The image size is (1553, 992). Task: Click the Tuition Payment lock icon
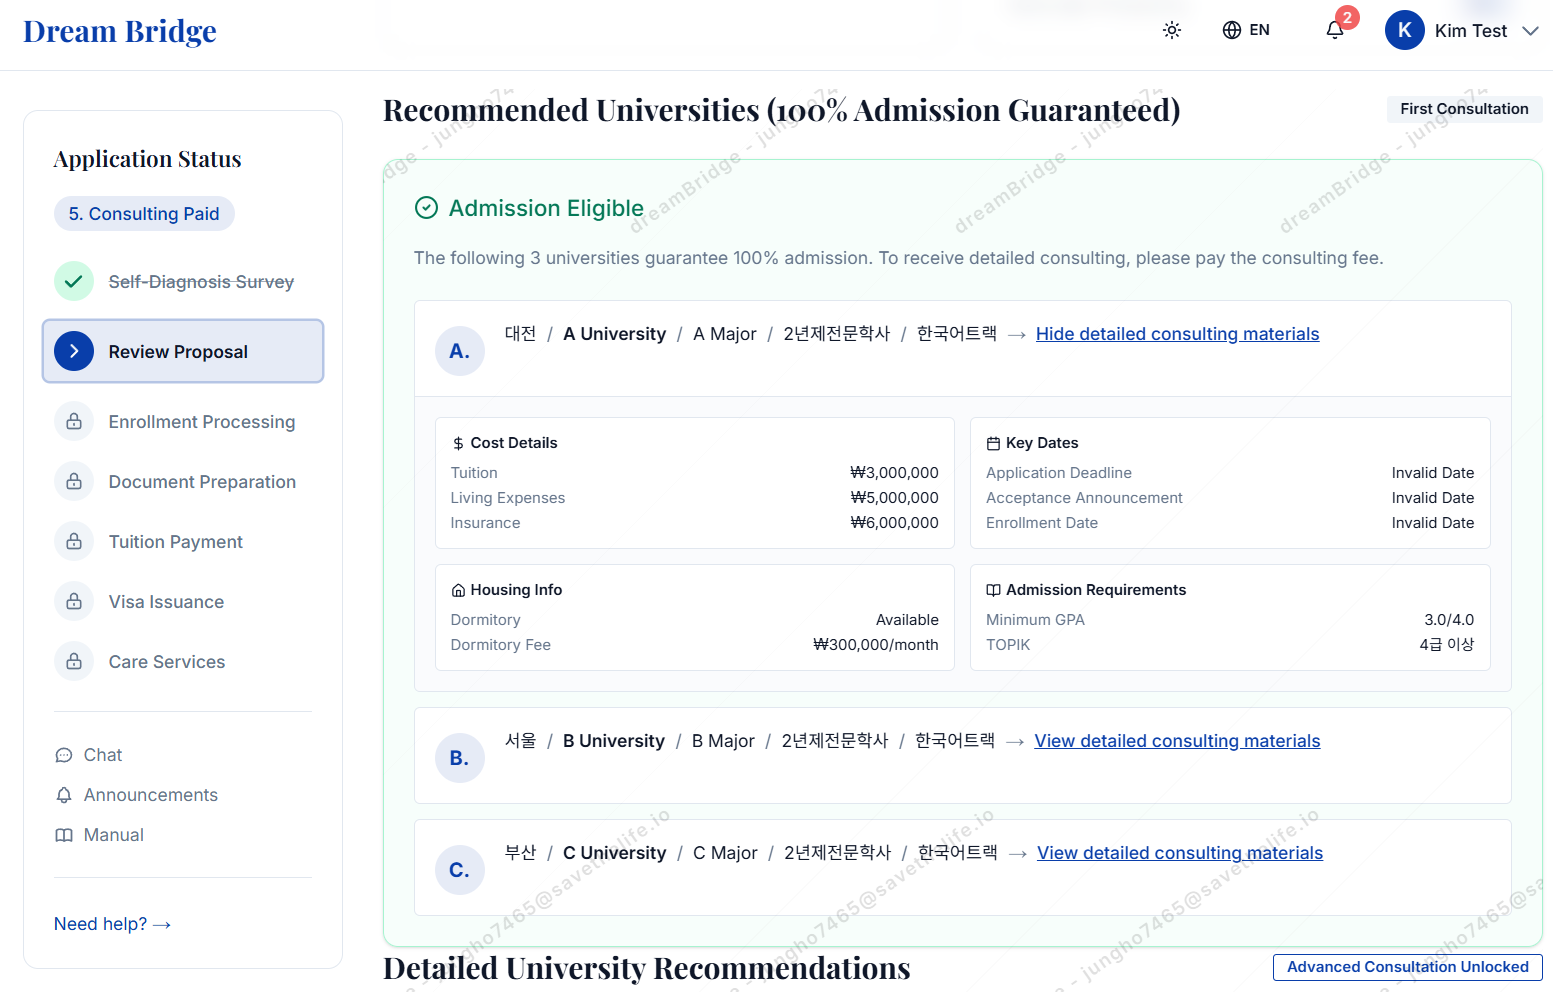coord(74,542)
